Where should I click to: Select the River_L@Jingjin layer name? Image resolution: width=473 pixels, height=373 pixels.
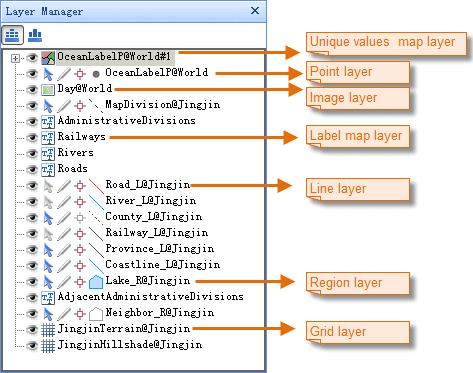pyautogui.click(x=151, y=201)
